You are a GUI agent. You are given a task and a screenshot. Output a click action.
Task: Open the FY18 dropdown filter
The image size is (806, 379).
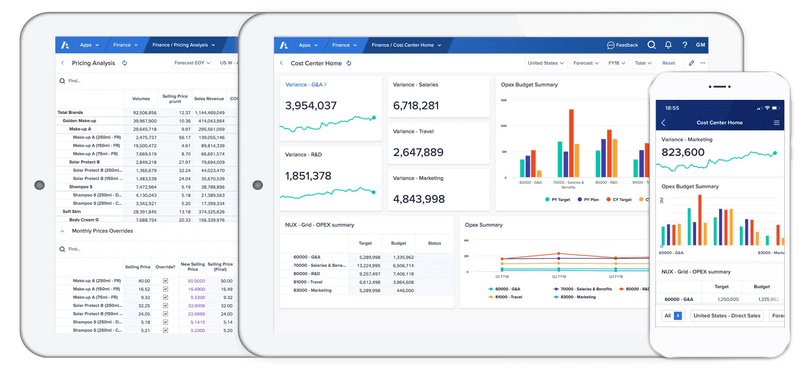616,63
